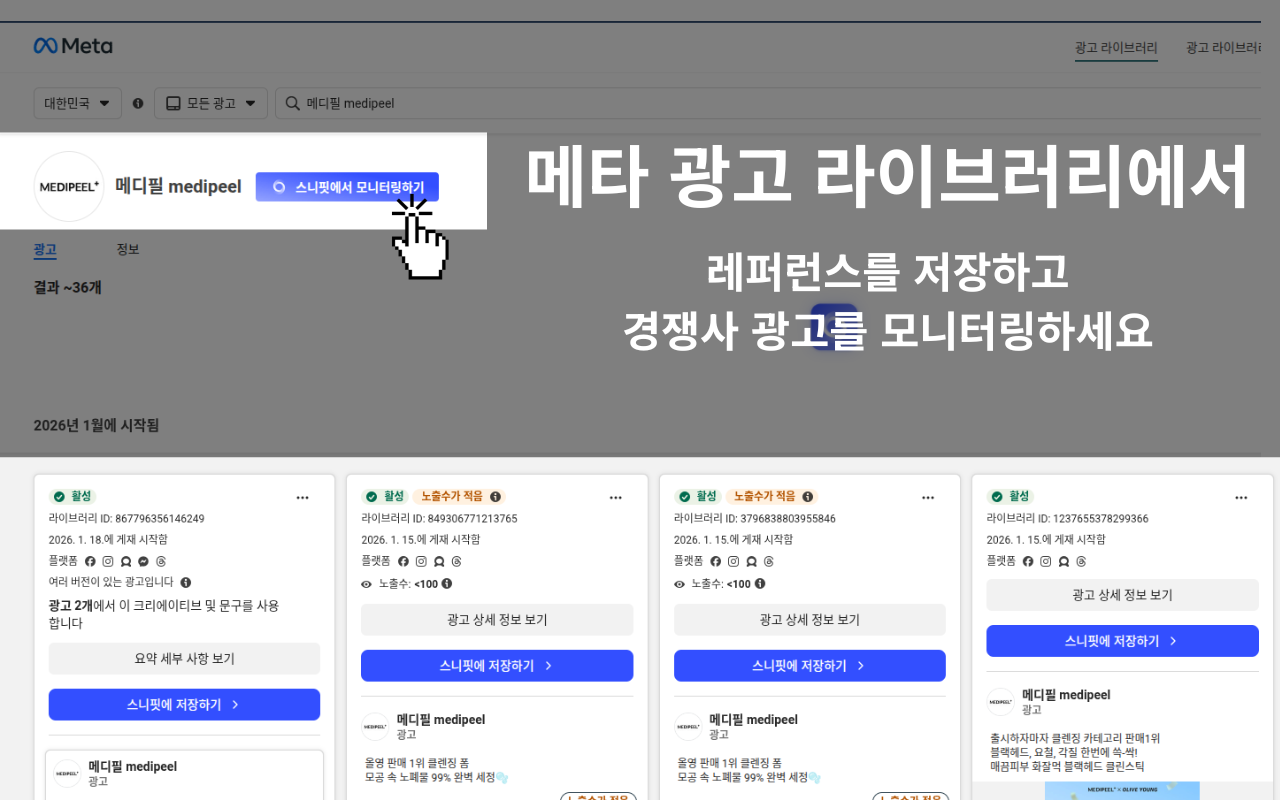Click the Instagram platform icon on ad 867796356146249
This screenshot has width=1280, height=800.
[x=108, y=562]
